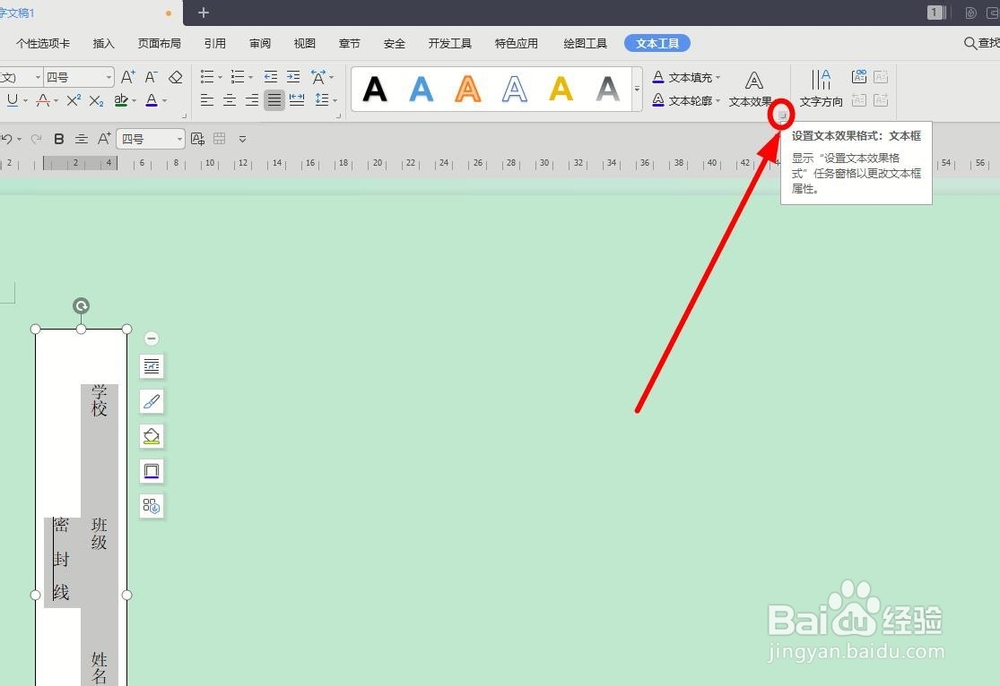Image resolution: width=1000 pixels, height=686 pixels.
Task: Switch to the 插入 tab
Action: pyautogui.click(x=103, y=43)
